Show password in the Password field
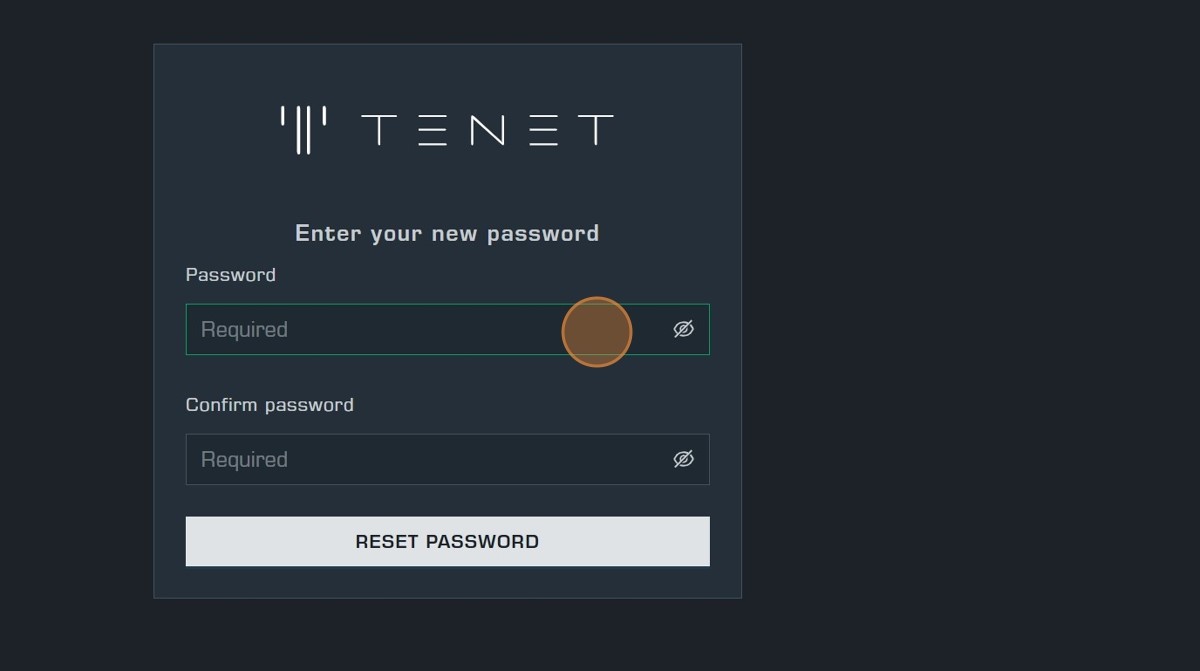This screenshot has width=1200, height=671. [x=683, y=329]
